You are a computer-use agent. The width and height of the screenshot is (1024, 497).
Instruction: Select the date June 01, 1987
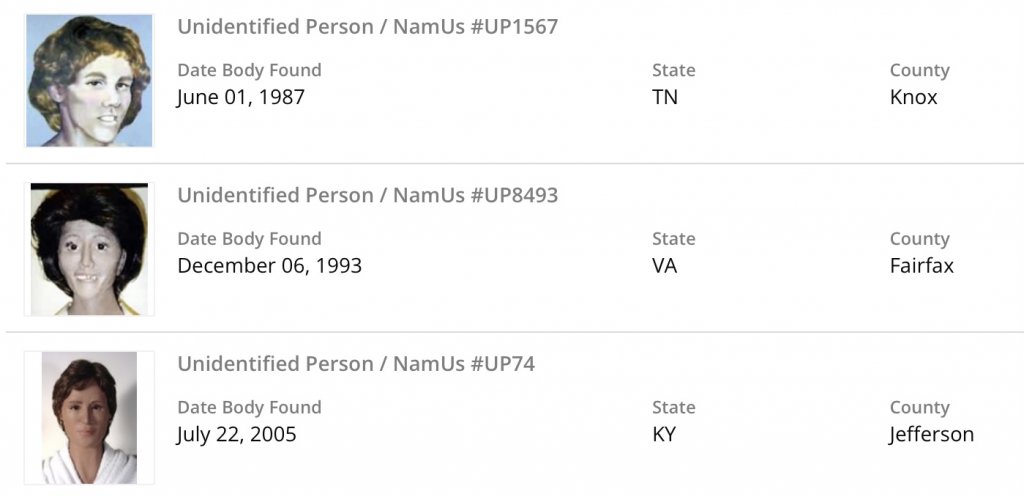point(241,98)
